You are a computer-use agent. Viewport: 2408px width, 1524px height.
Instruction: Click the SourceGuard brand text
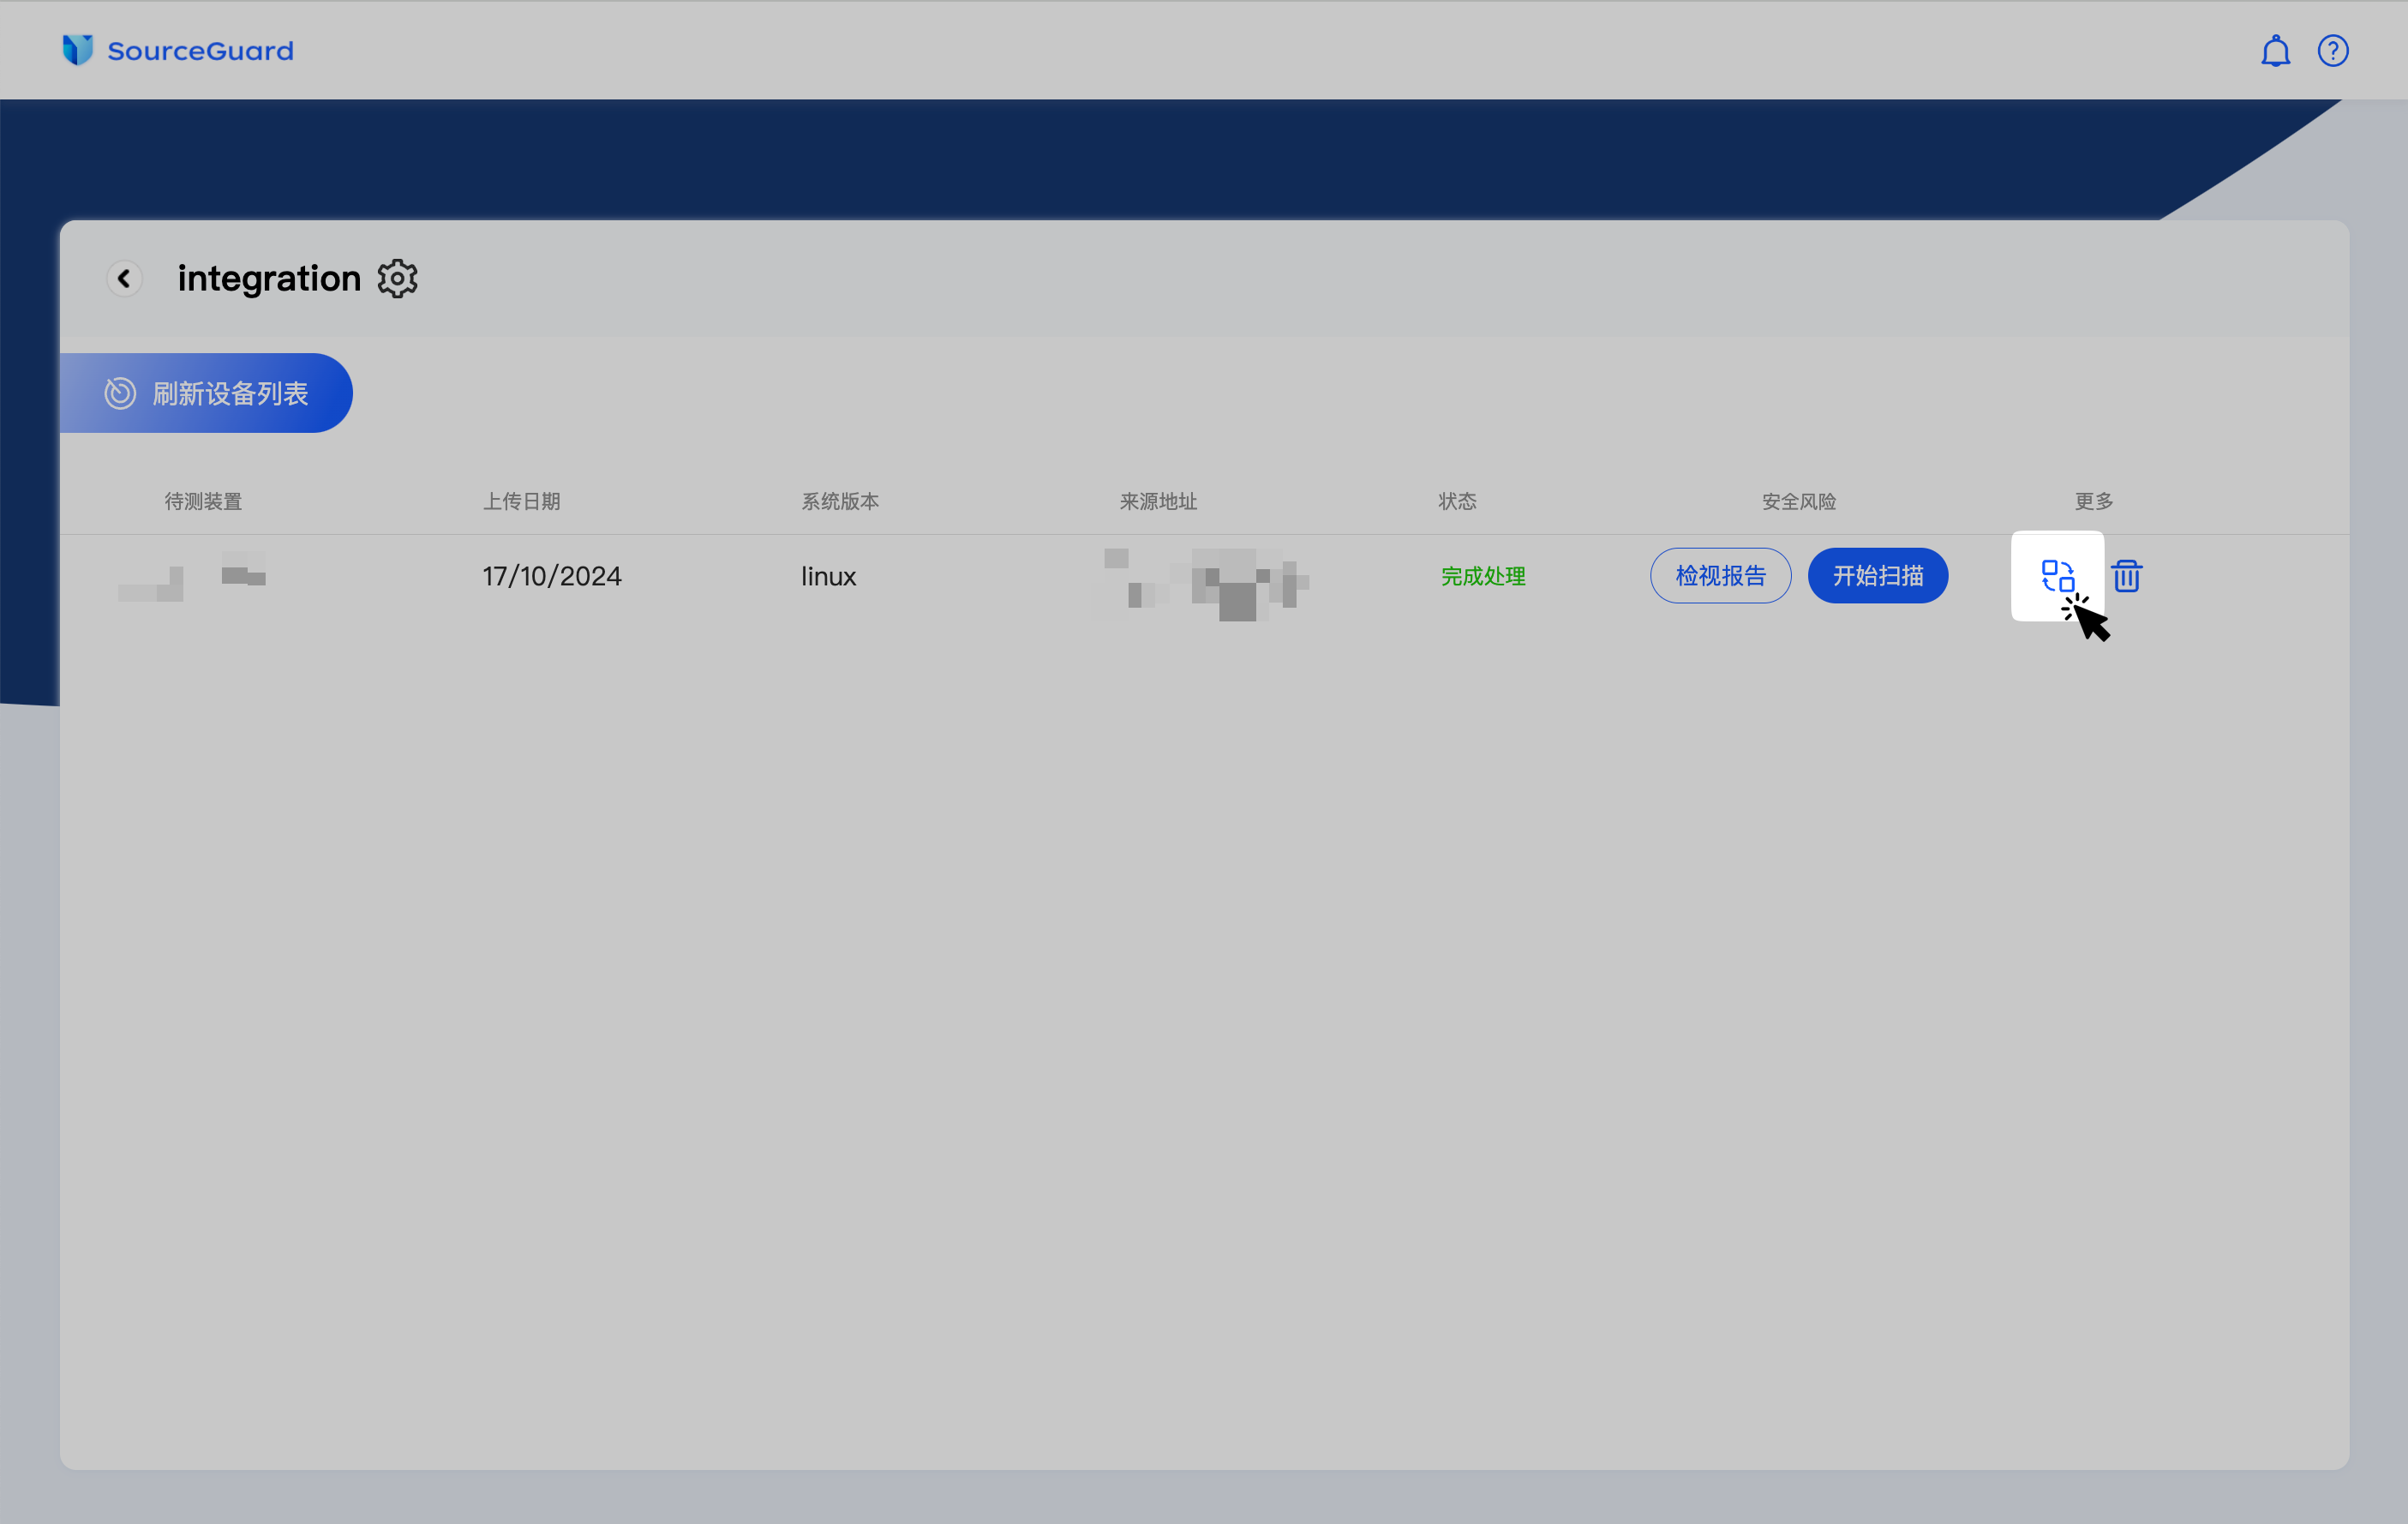[x=200, y=51]
